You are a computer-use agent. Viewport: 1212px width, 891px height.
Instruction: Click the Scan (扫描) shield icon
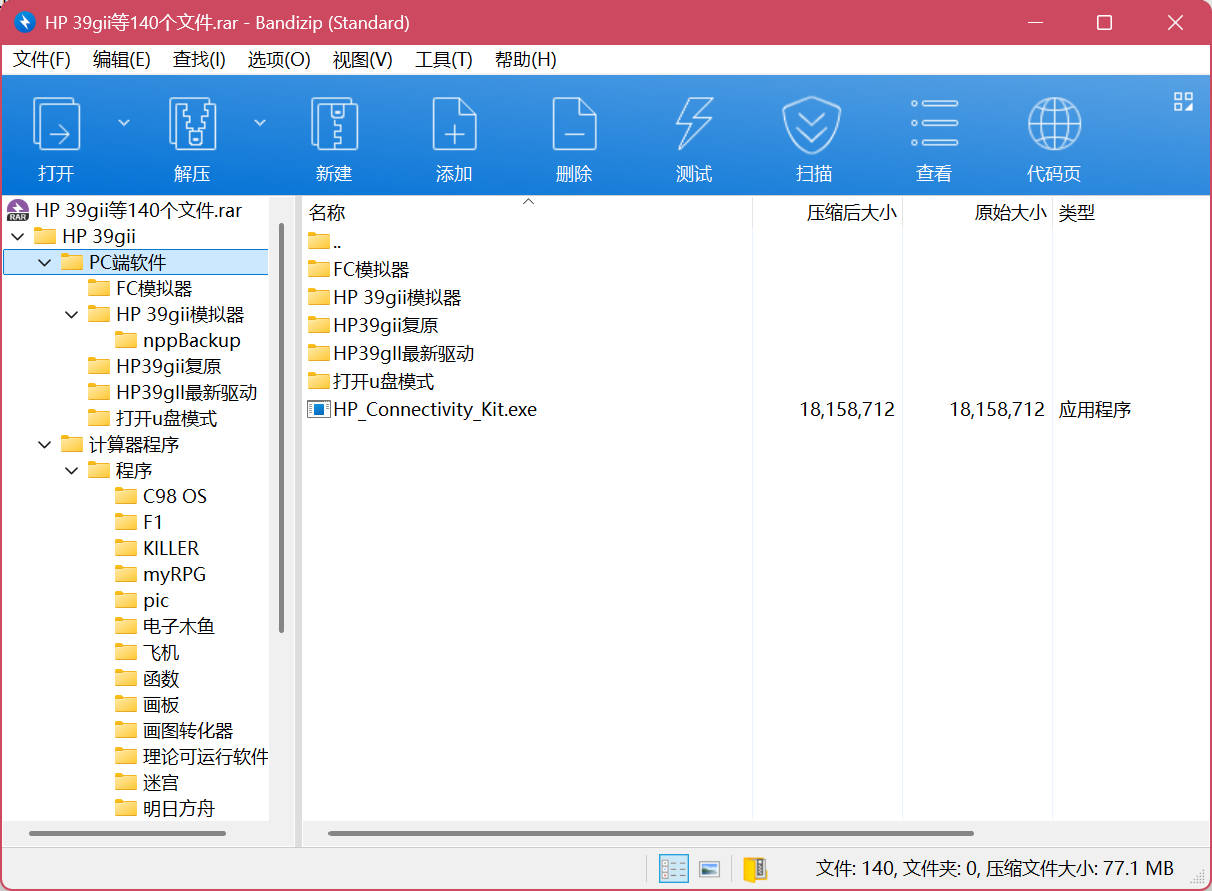814,124
